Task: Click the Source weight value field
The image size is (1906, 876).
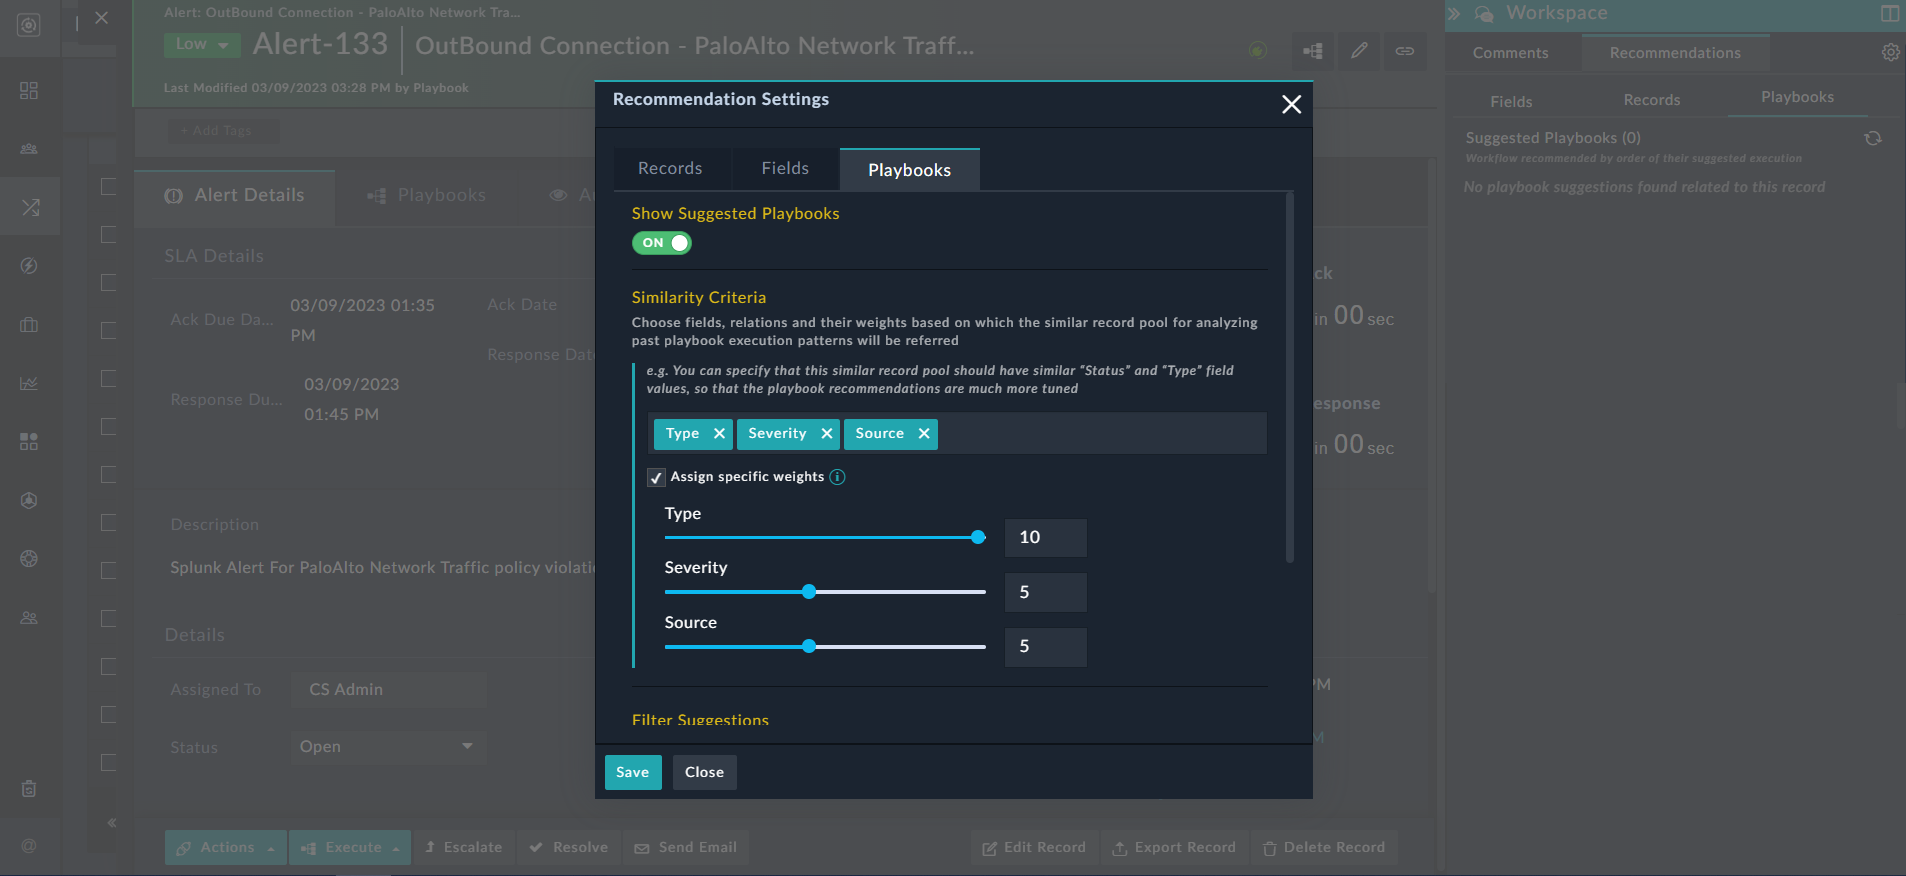Action: (x=1045, y=647)
